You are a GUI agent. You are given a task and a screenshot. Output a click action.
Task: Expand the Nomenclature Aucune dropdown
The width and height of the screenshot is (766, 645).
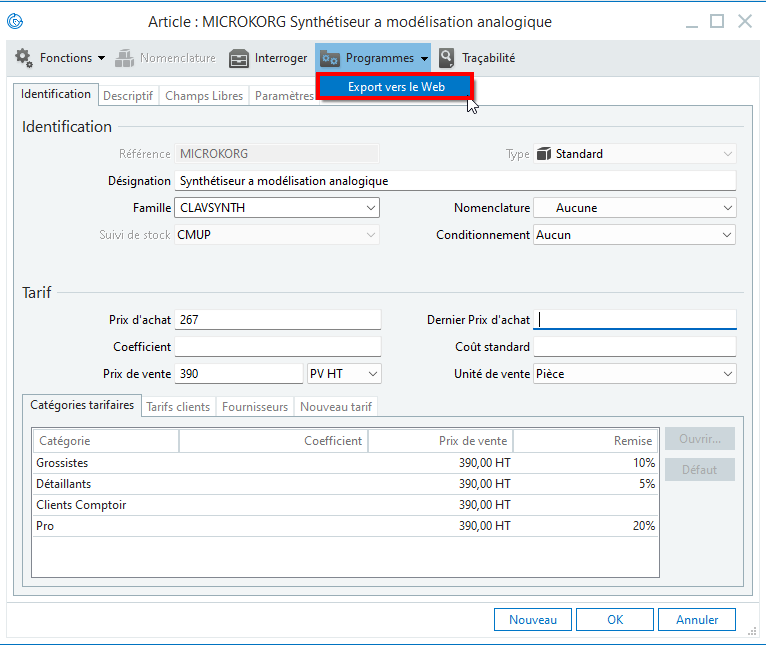[x=727, y=208]
